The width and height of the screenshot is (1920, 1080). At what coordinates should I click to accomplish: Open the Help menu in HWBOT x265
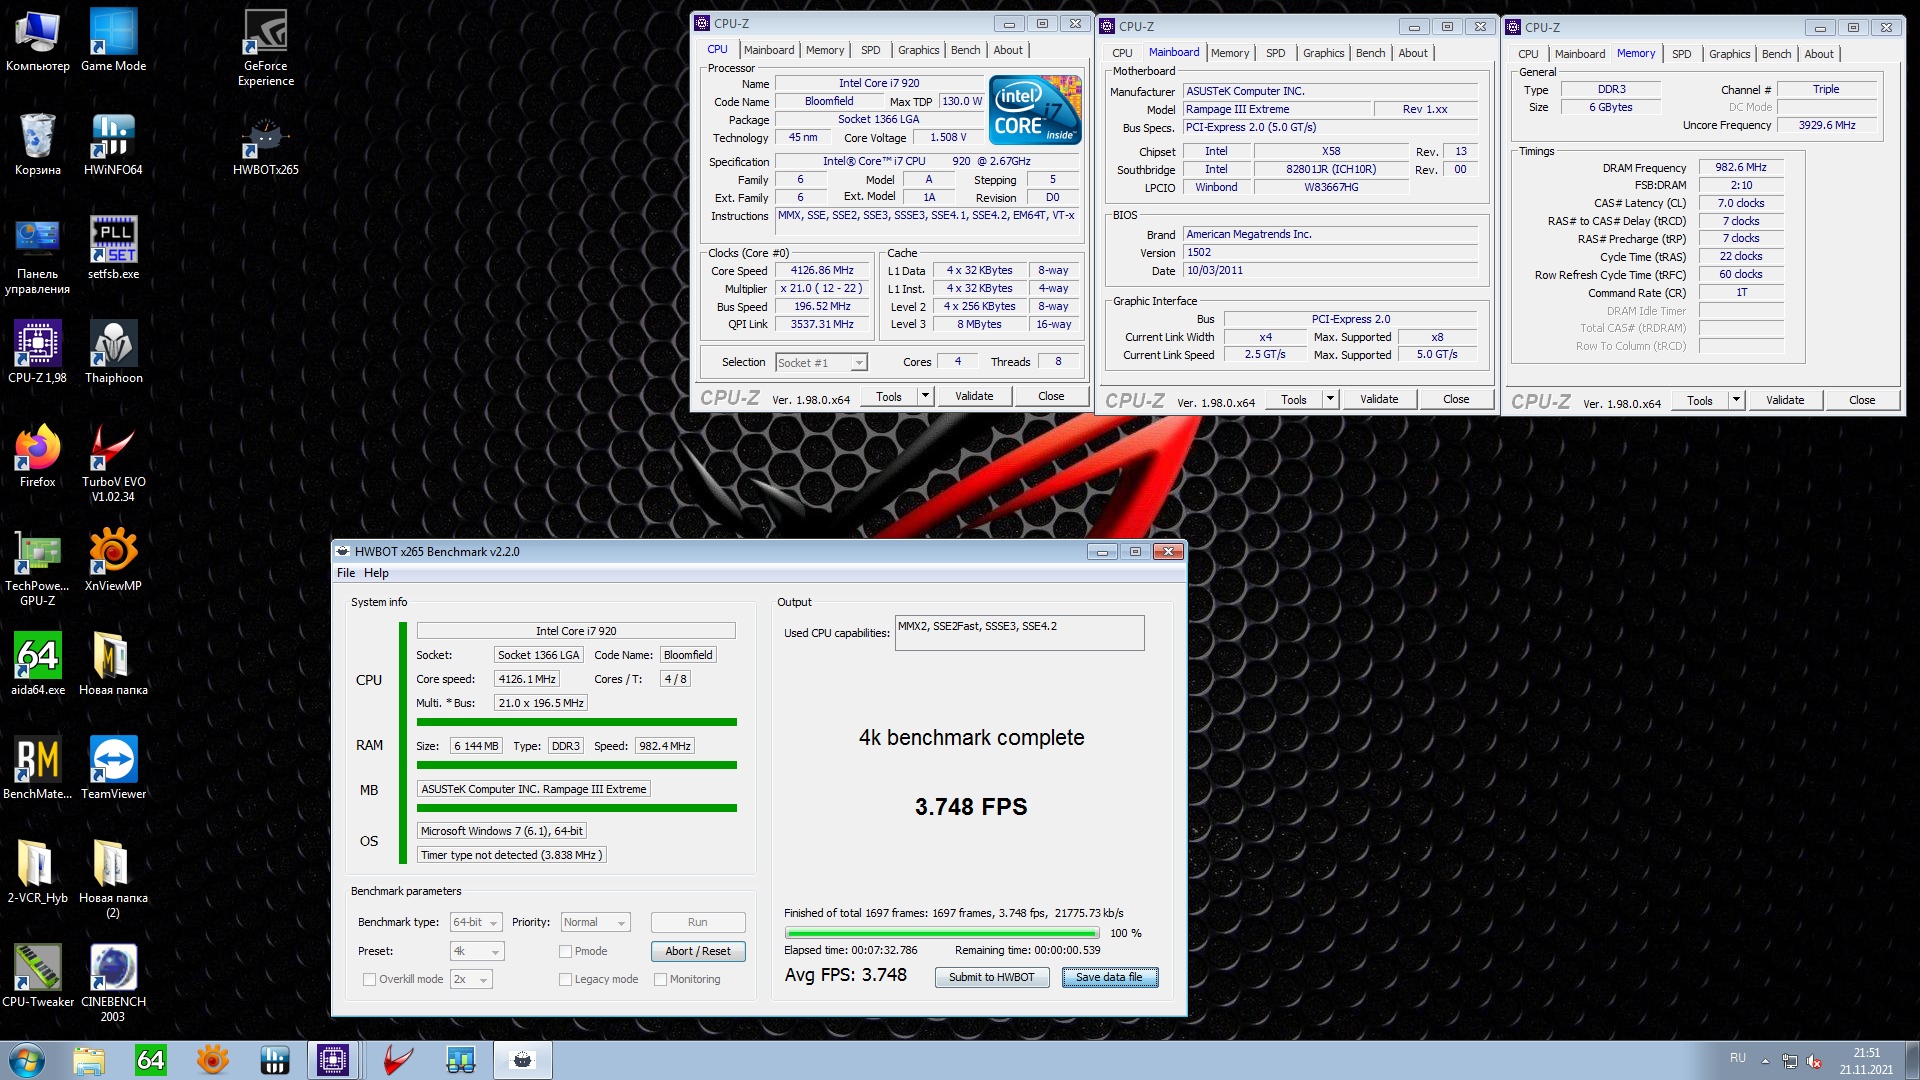coord(376,573)
